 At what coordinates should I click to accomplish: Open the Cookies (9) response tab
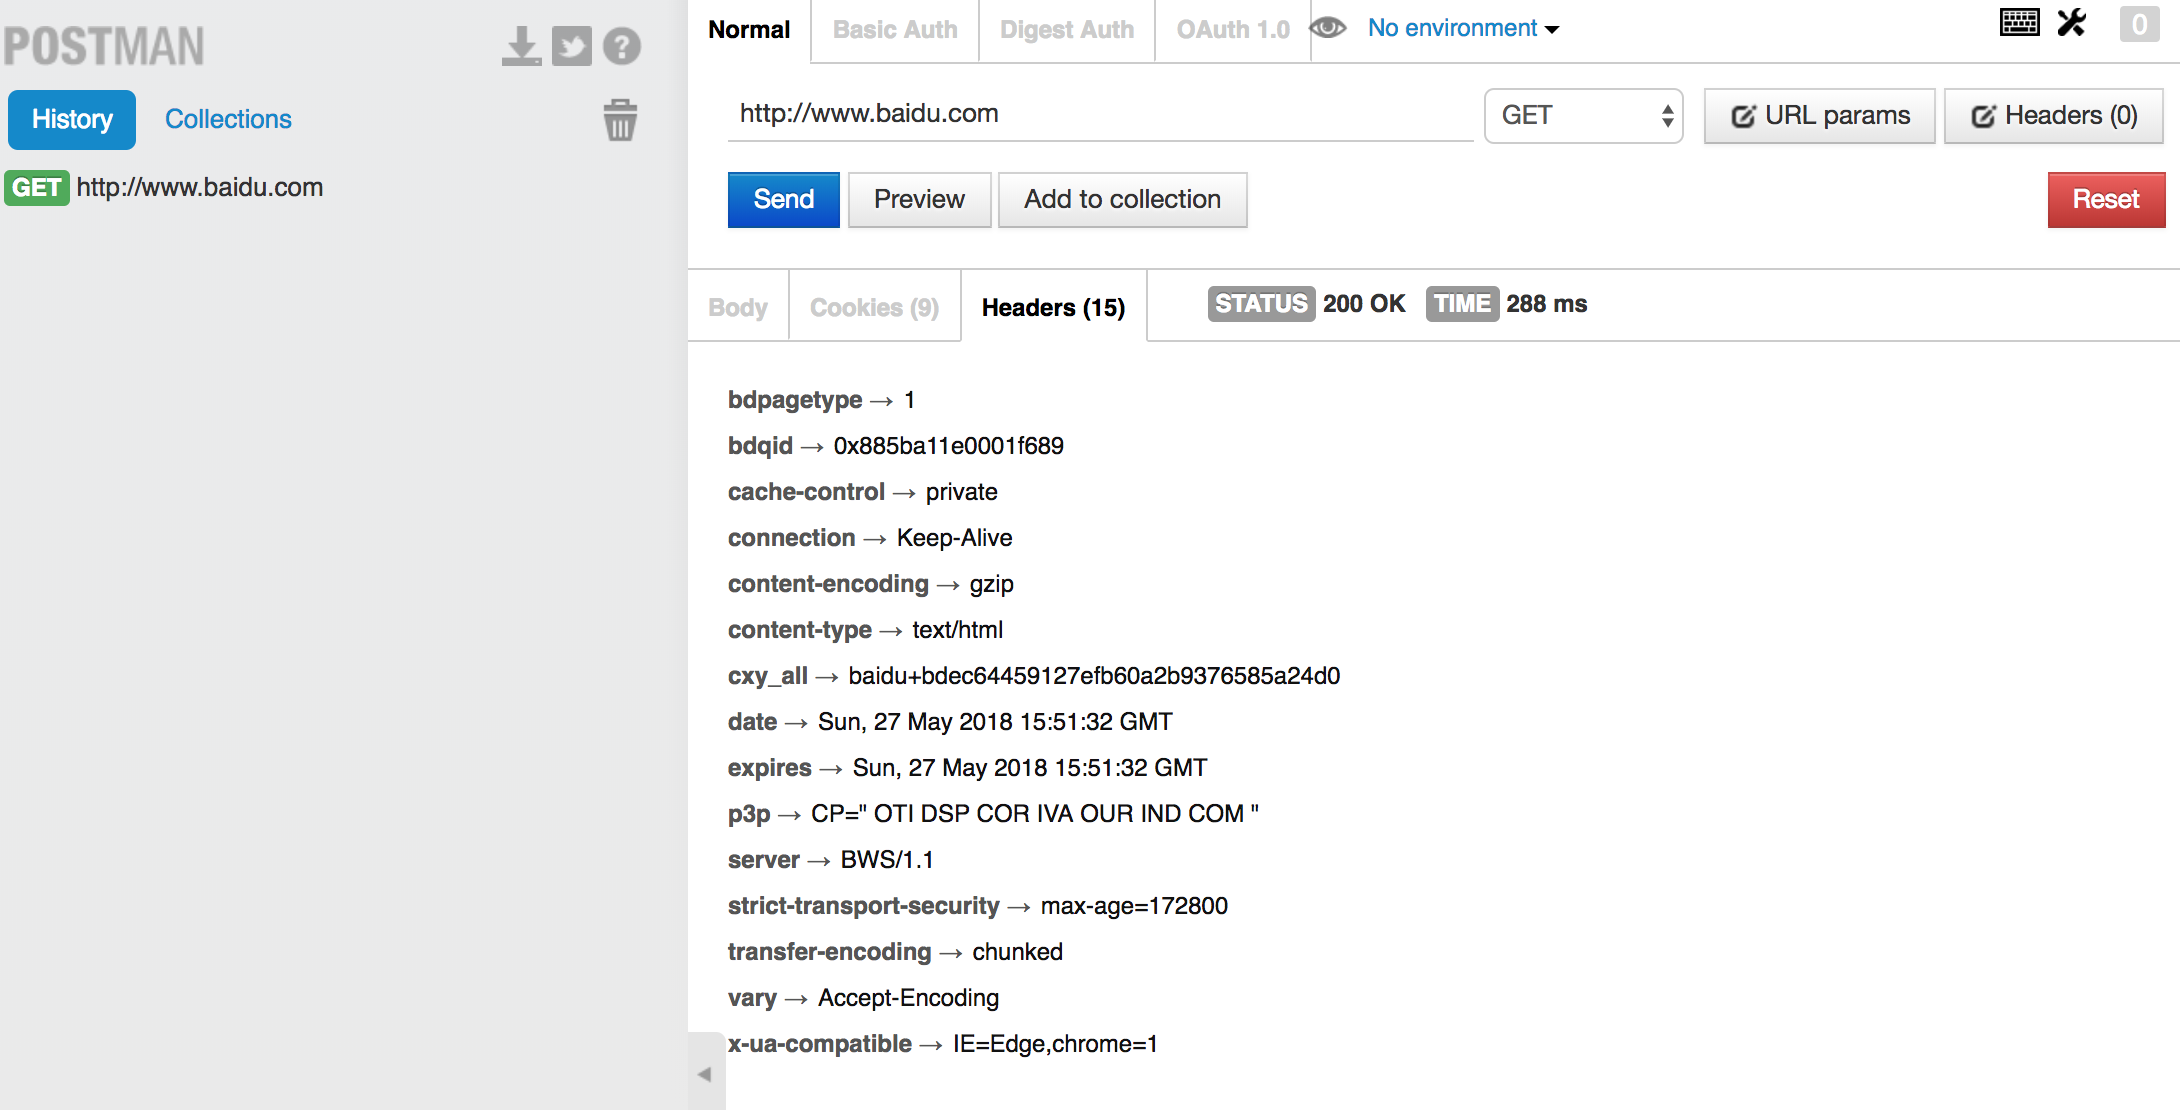point(874,307)
